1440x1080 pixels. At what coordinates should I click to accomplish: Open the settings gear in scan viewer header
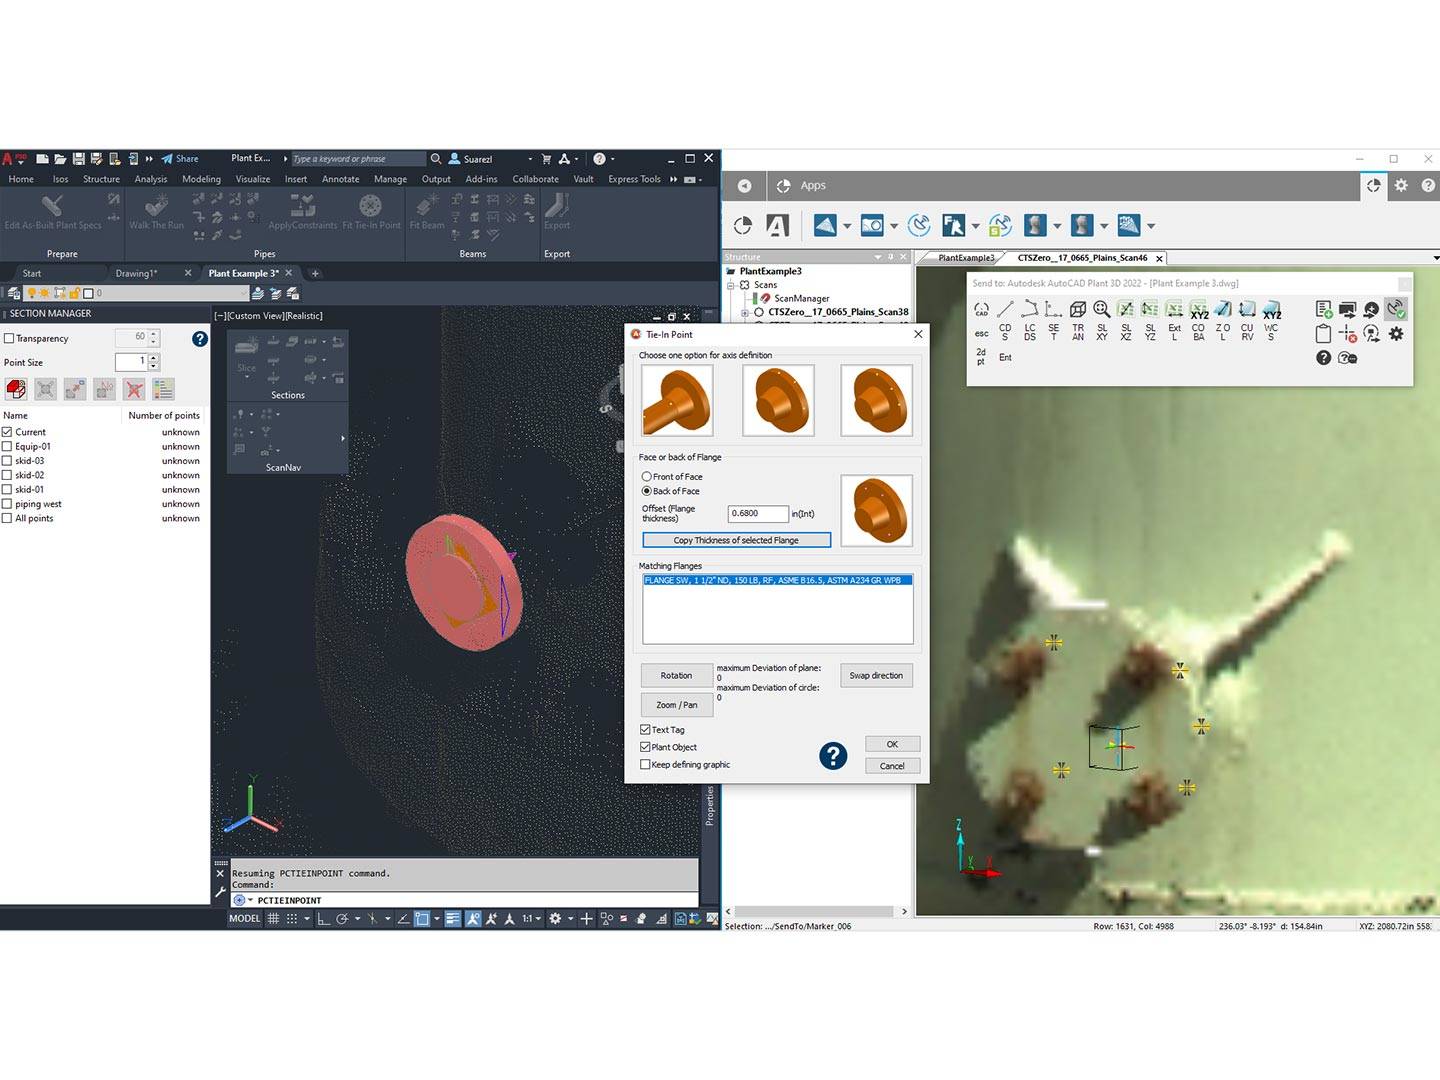(1401, 186)
